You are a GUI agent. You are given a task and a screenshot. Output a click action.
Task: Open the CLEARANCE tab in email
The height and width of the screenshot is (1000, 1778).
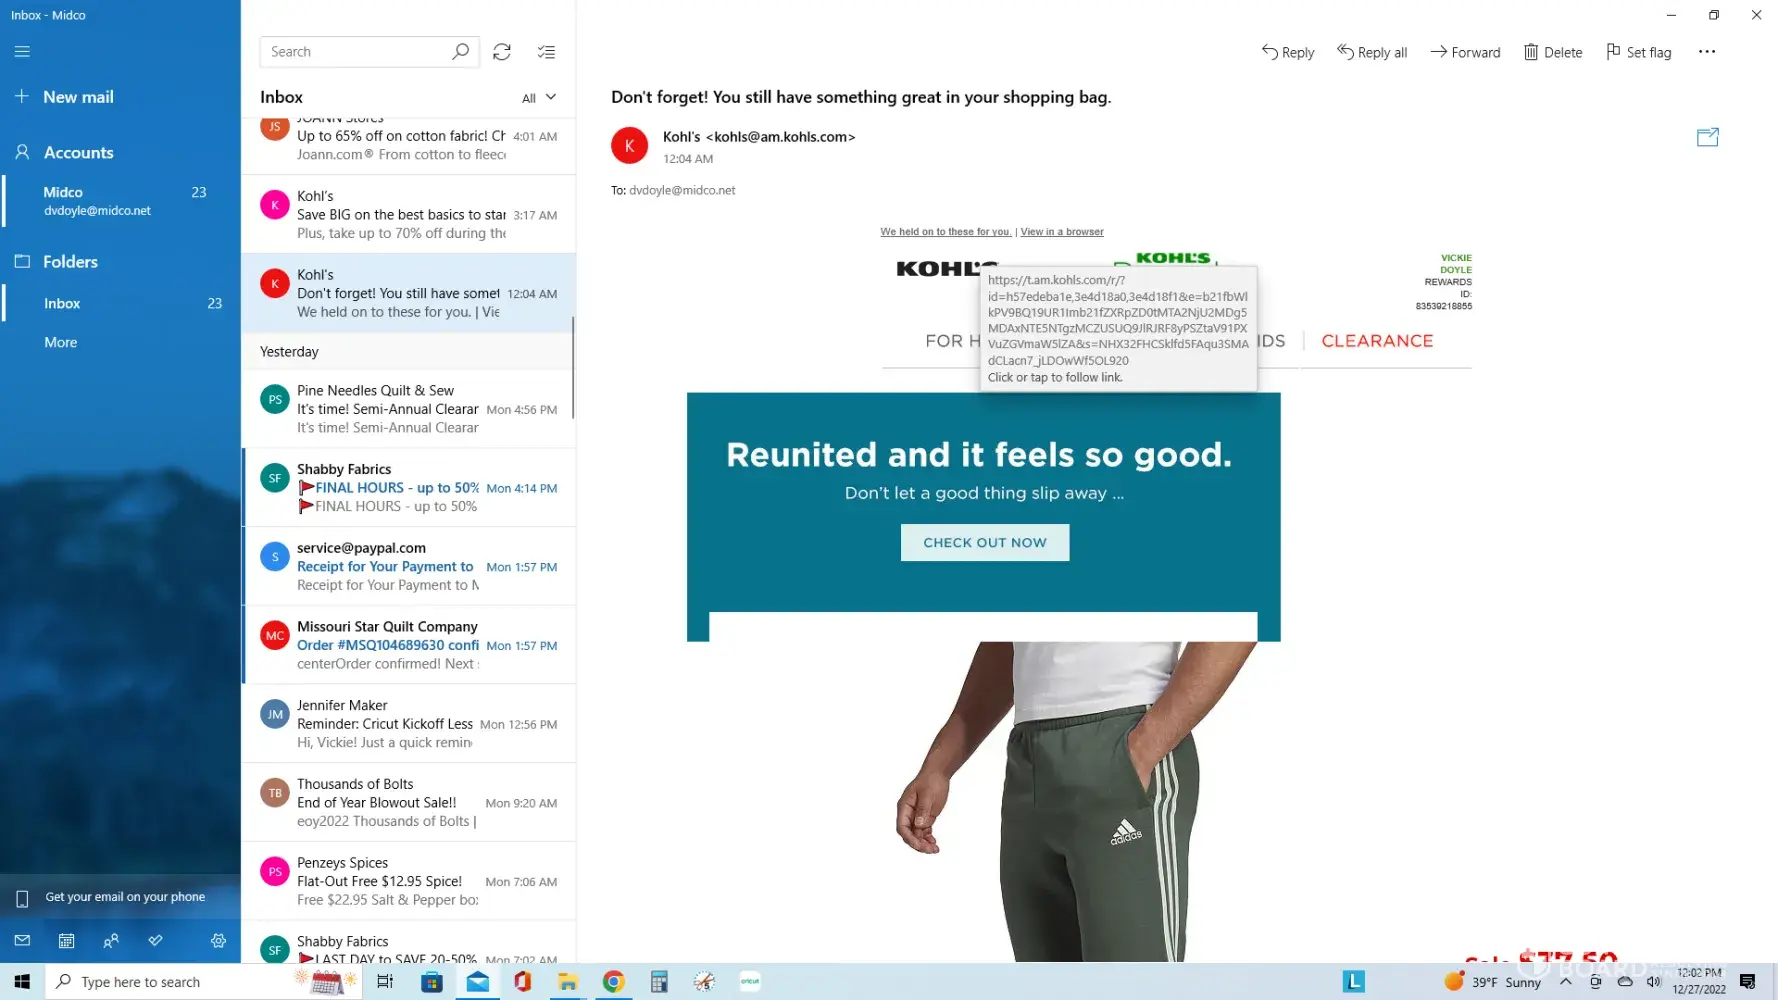(x=1377, y=341)
